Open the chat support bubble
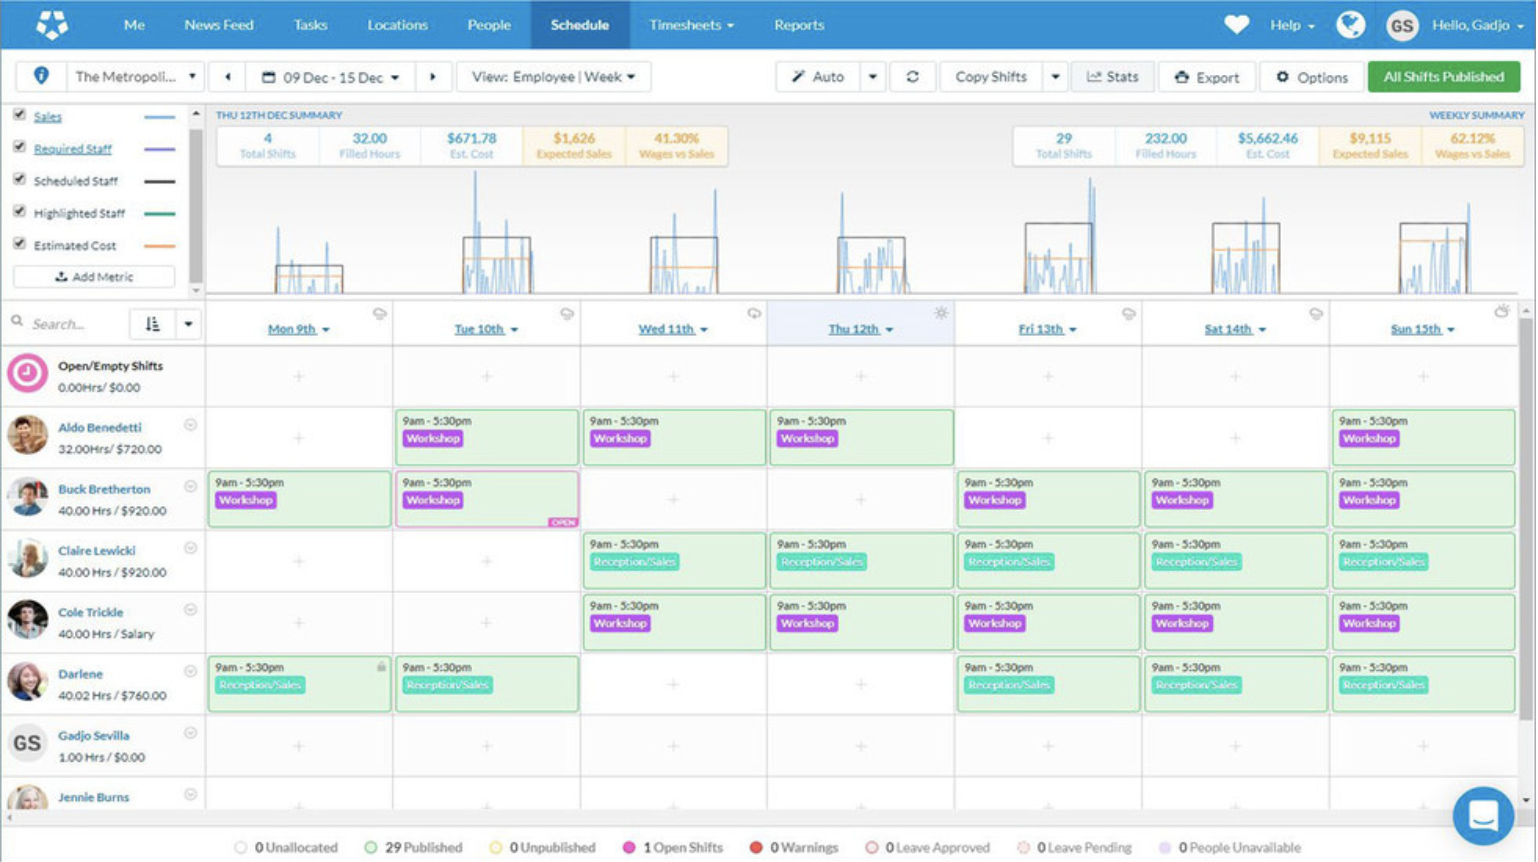1538x862 pixels. click(x=1482, y=815)
